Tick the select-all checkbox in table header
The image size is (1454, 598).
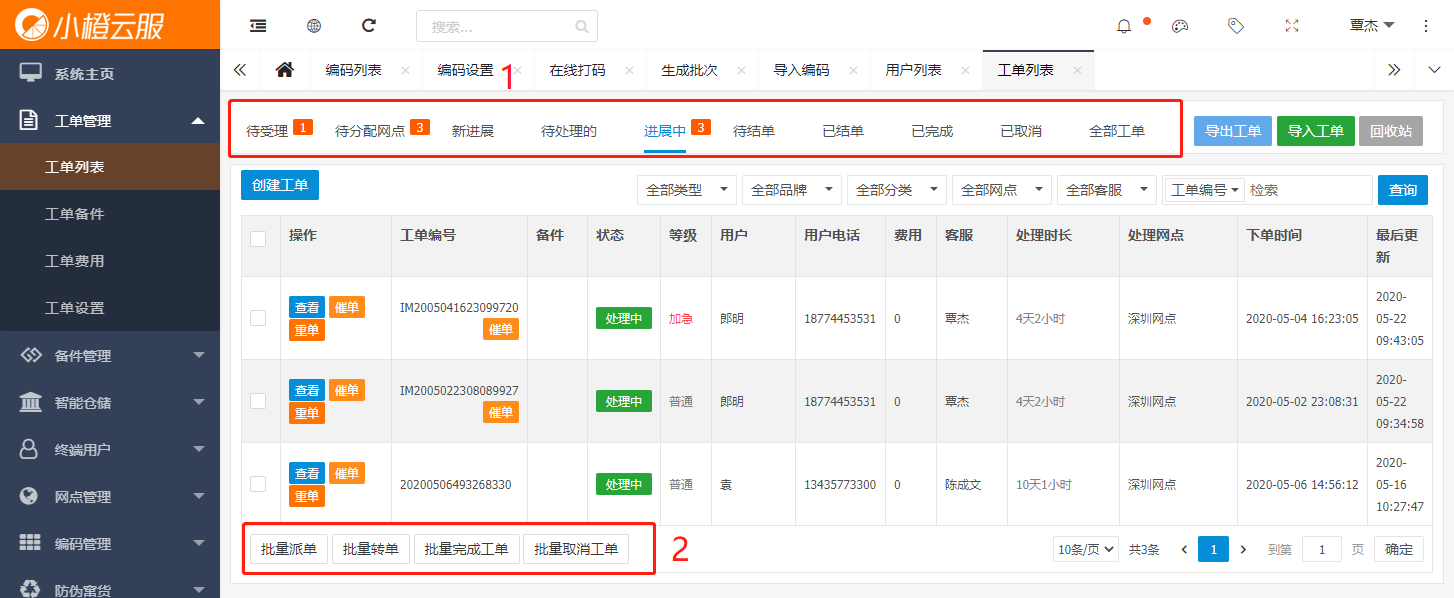(258, 239)
